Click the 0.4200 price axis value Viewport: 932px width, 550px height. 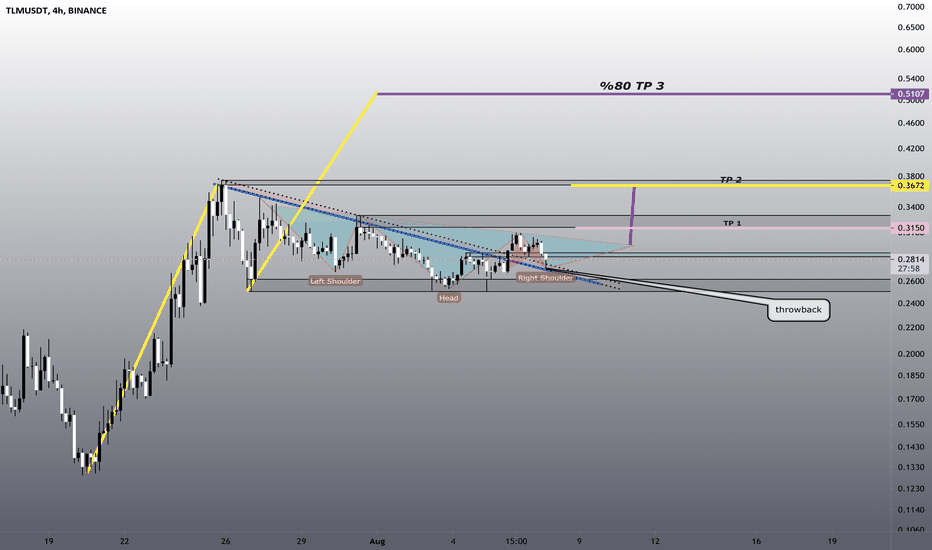(x=911, y=149)
